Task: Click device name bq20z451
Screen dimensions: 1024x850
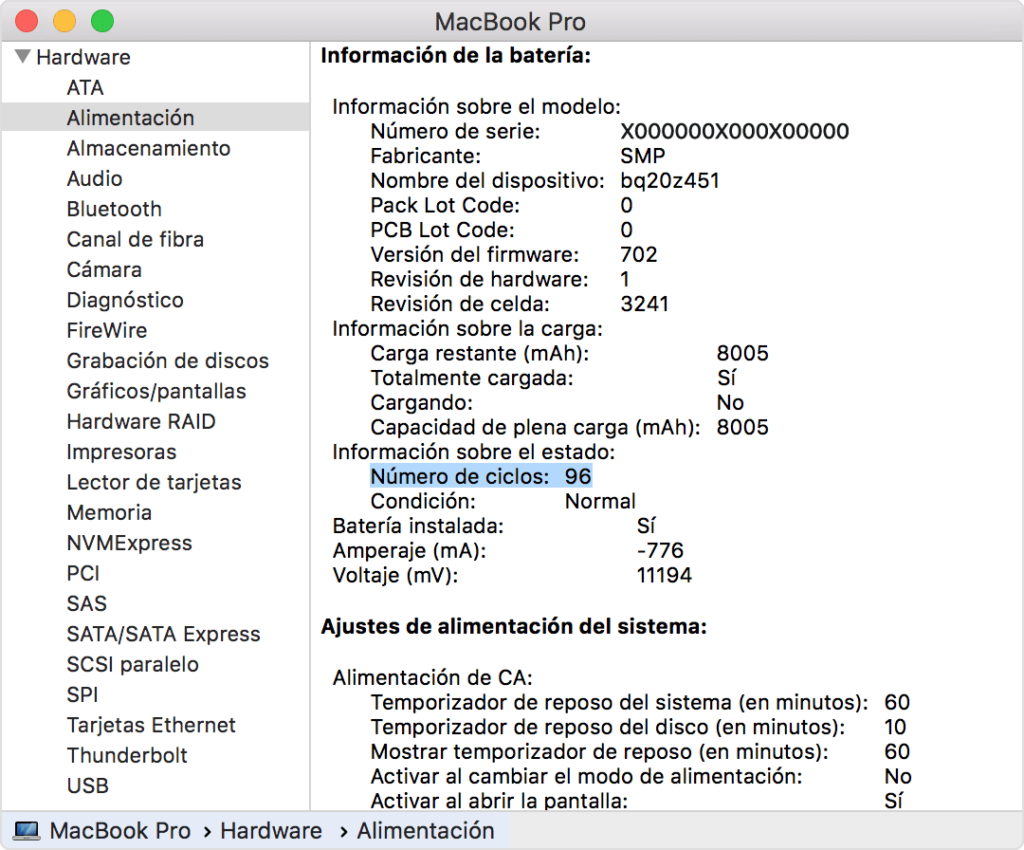Action: coord(670,181)
